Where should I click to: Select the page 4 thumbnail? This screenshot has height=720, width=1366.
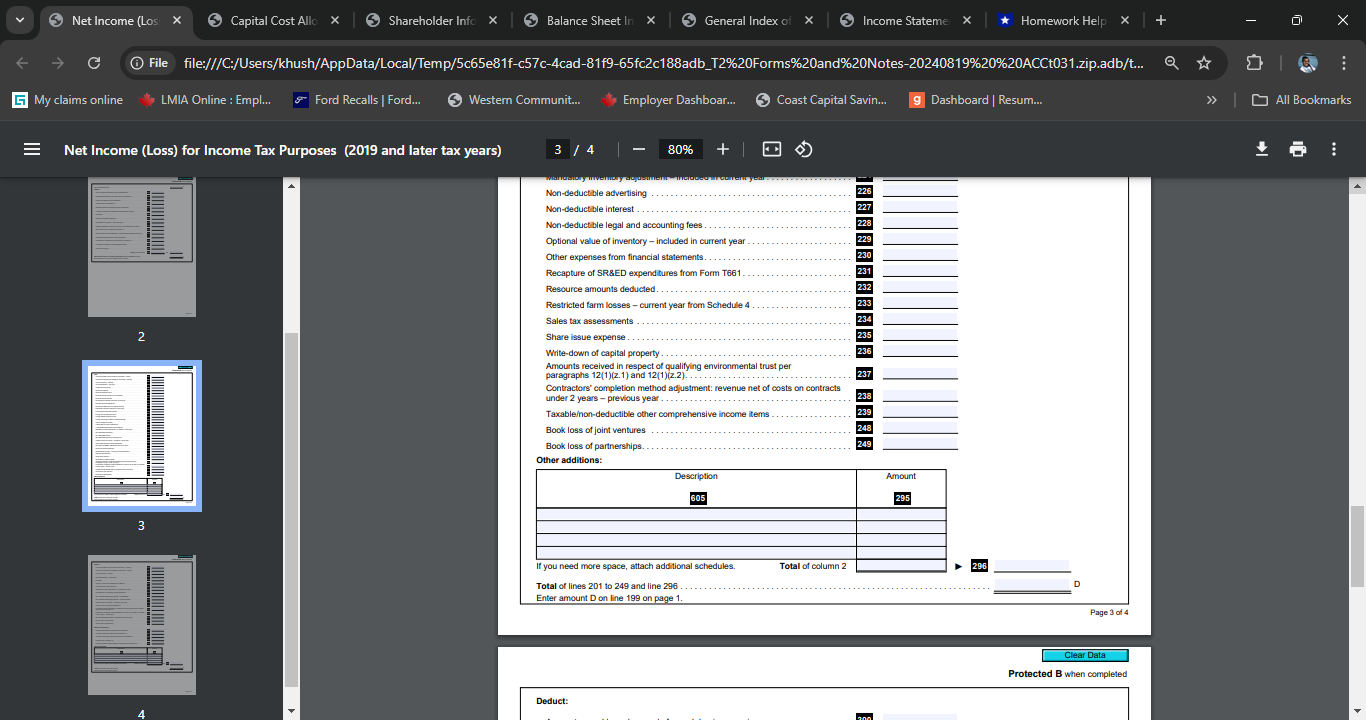coord(141,625)
